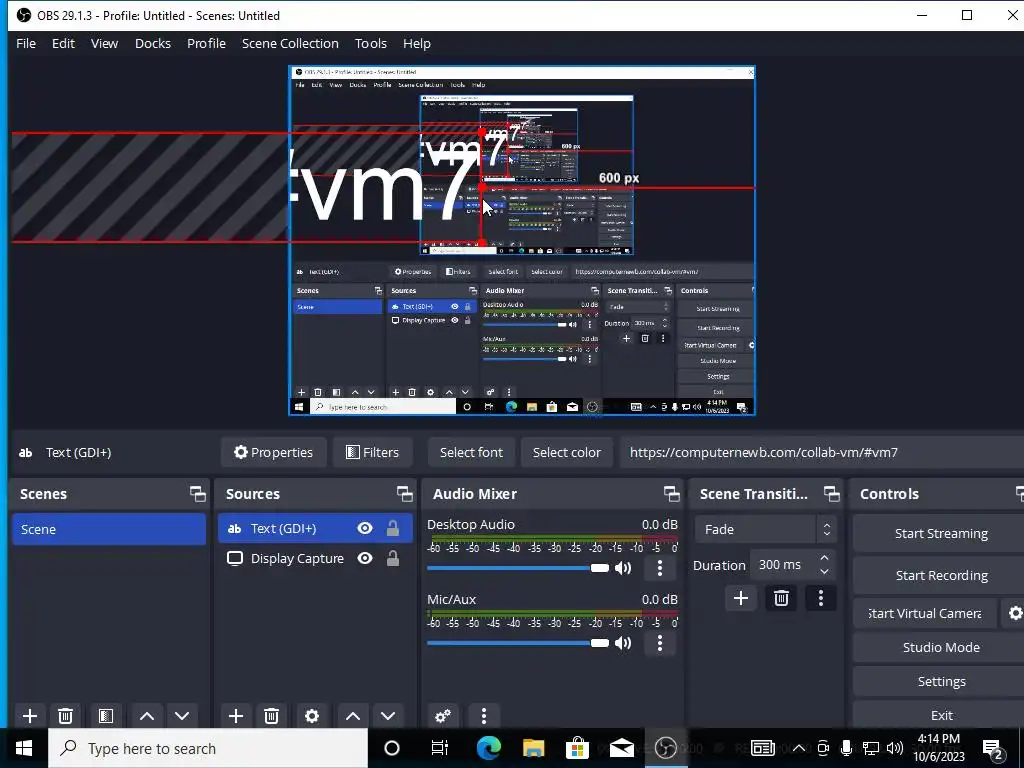Add a new scene with plus icon

(30, 716)
